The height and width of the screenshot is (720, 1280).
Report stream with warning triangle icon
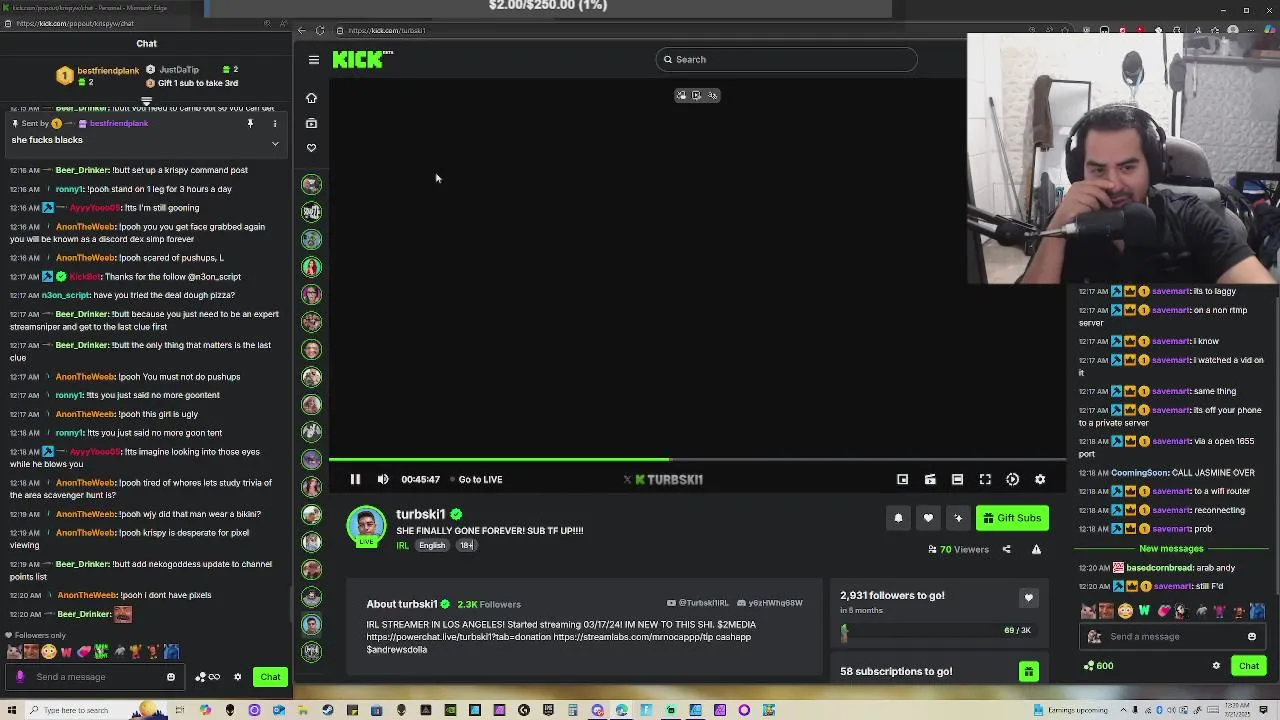1036,549
